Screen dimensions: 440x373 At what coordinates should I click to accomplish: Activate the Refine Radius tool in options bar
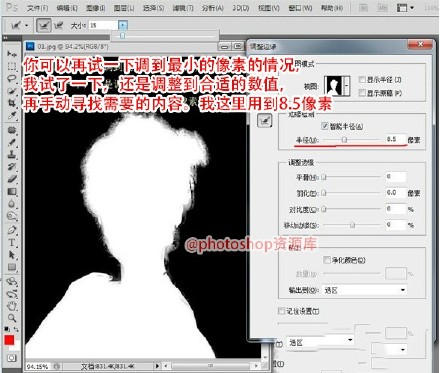click(x=44, y=25)
